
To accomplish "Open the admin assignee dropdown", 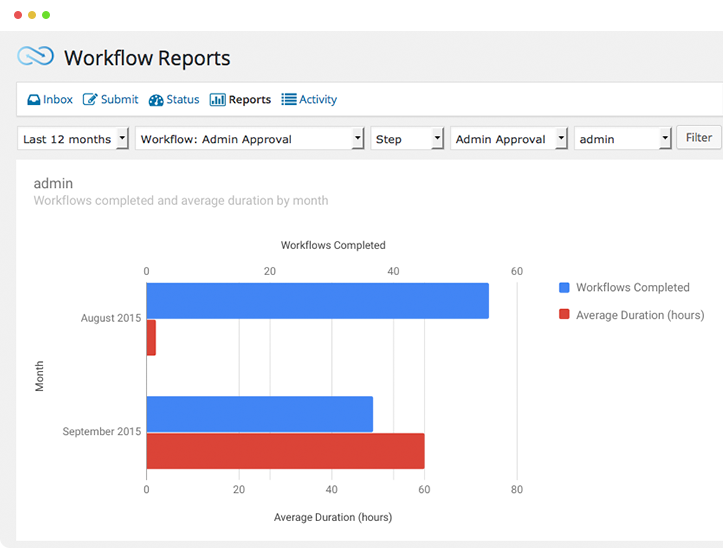I will pyautogui.click(x=622, y=139).
